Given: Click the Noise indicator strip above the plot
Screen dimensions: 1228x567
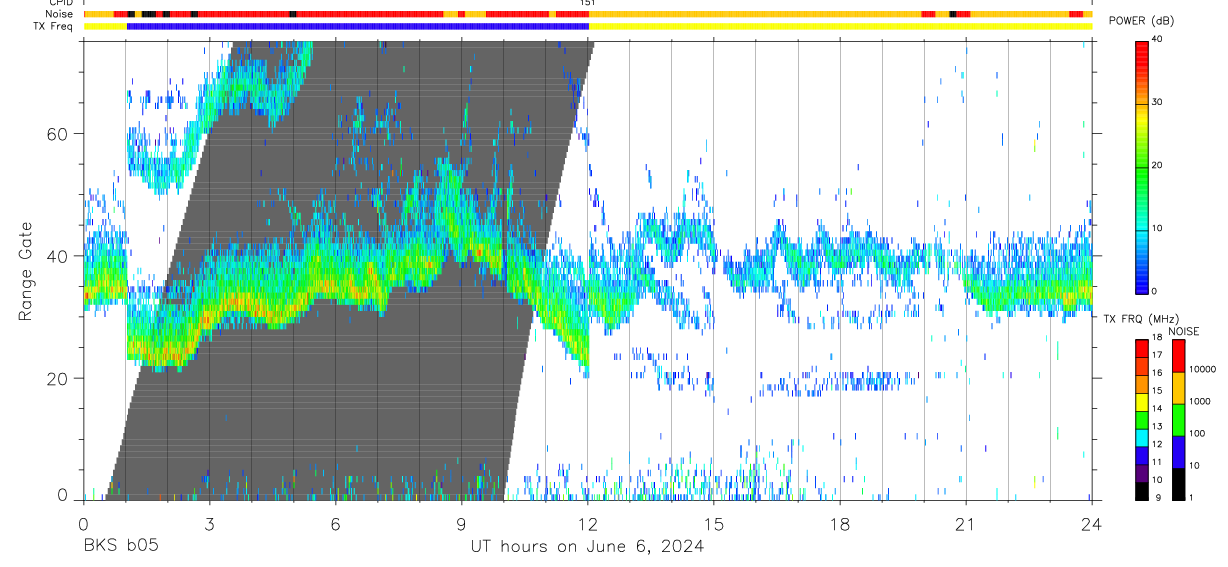Looking at the screenshot, I should pyautogui.click(x=588, y=14).
